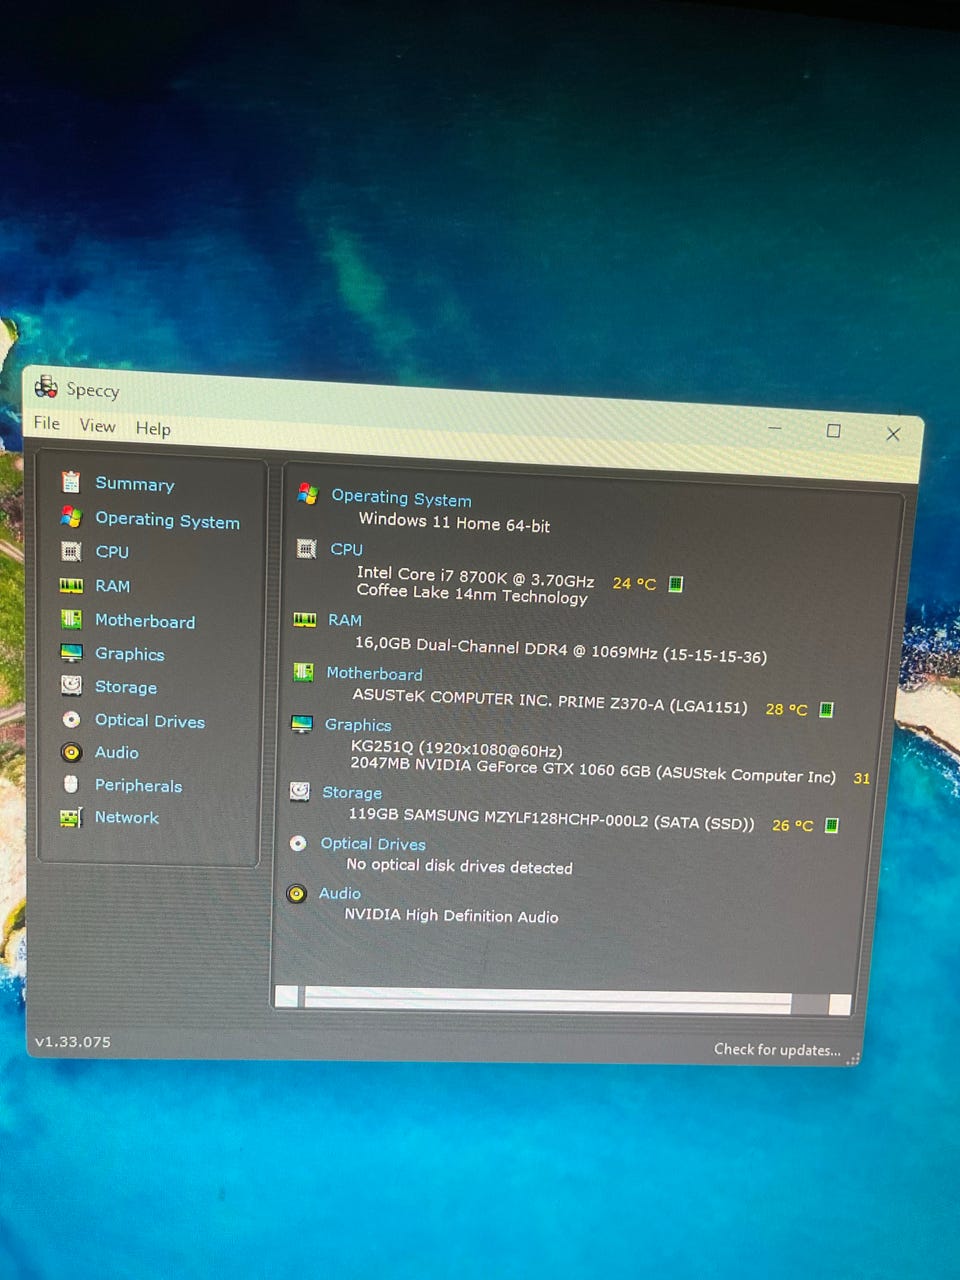
Task: Click the horizontal scrollbar thumb
Action: [547, 999]
